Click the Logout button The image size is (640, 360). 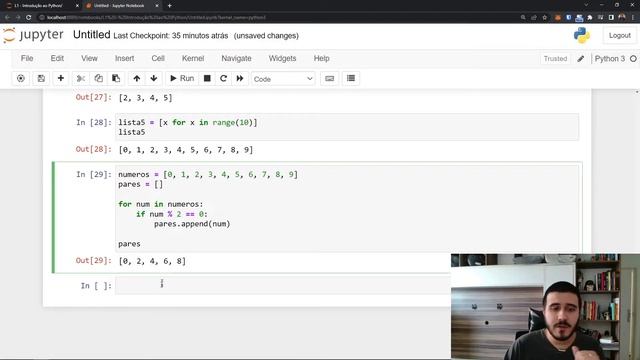coord(620,36)
